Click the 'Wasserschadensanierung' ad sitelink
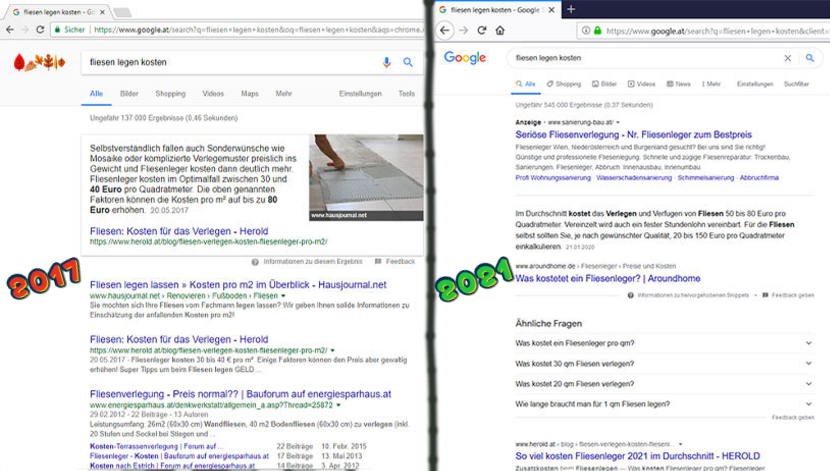This screenshot has width=830, height=471. click(634, 178)
